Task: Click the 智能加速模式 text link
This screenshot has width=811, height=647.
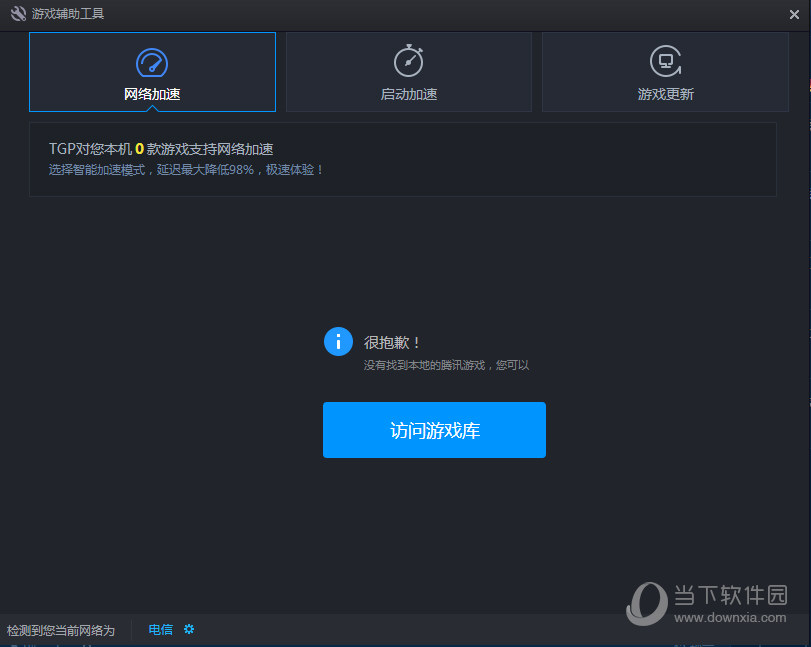Action: pos(105,170)
